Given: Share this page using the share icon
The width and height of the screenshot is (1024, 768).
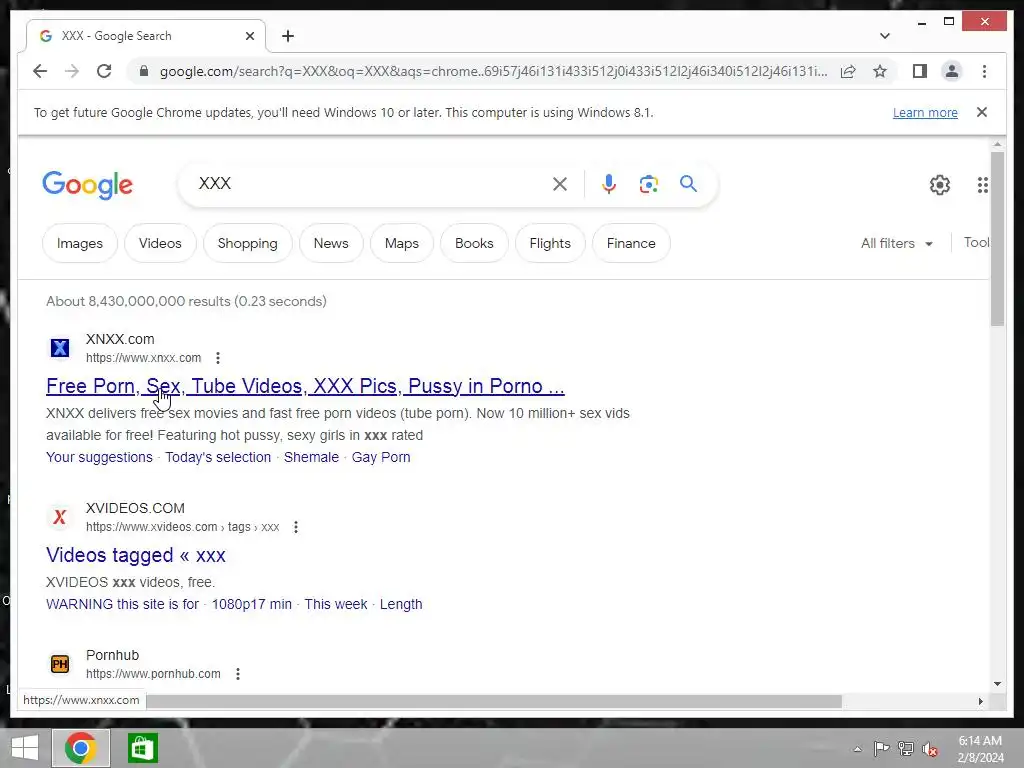Looking at the screenshot, I should [848, 71].
